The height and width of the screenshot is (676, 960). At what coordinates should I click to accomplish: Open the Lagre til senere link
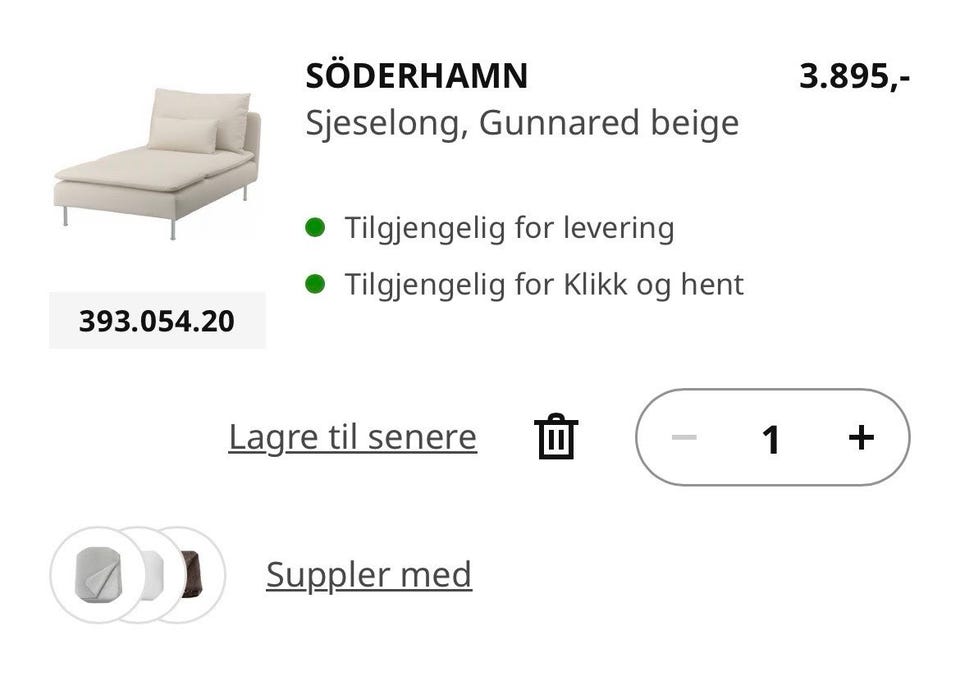point(352,437)
